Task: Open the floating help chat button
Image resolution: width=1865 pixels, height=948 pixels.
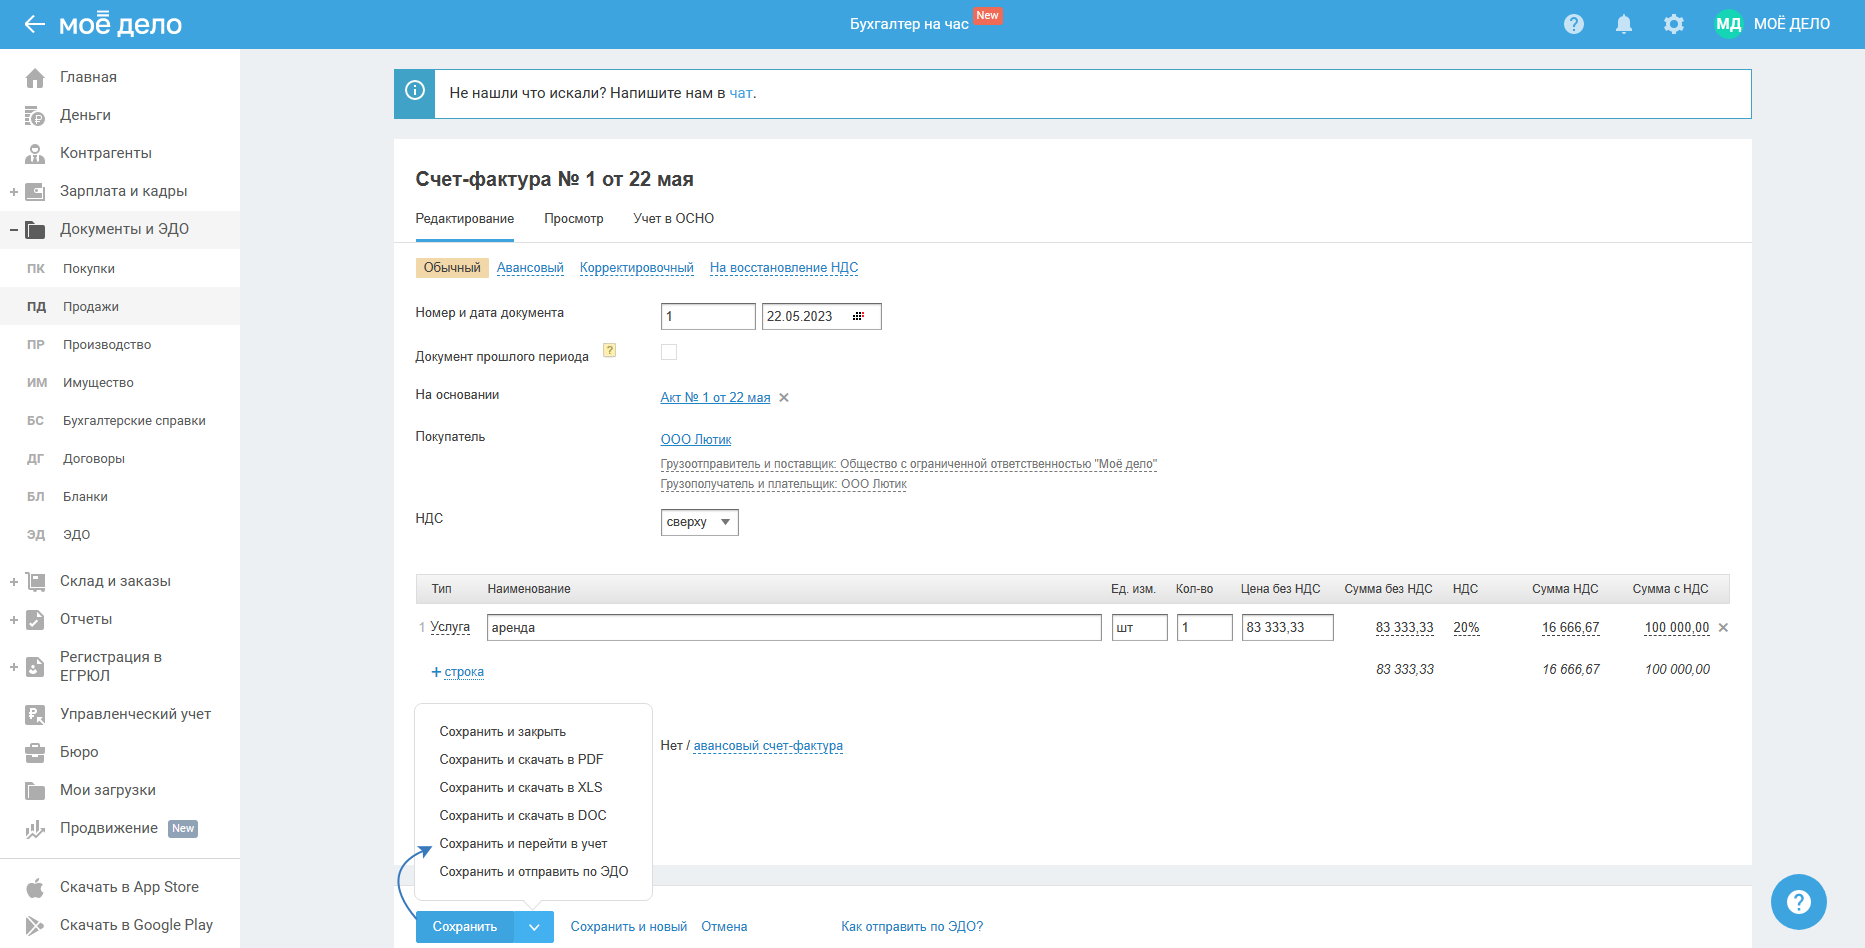Action: (1798, 902)
